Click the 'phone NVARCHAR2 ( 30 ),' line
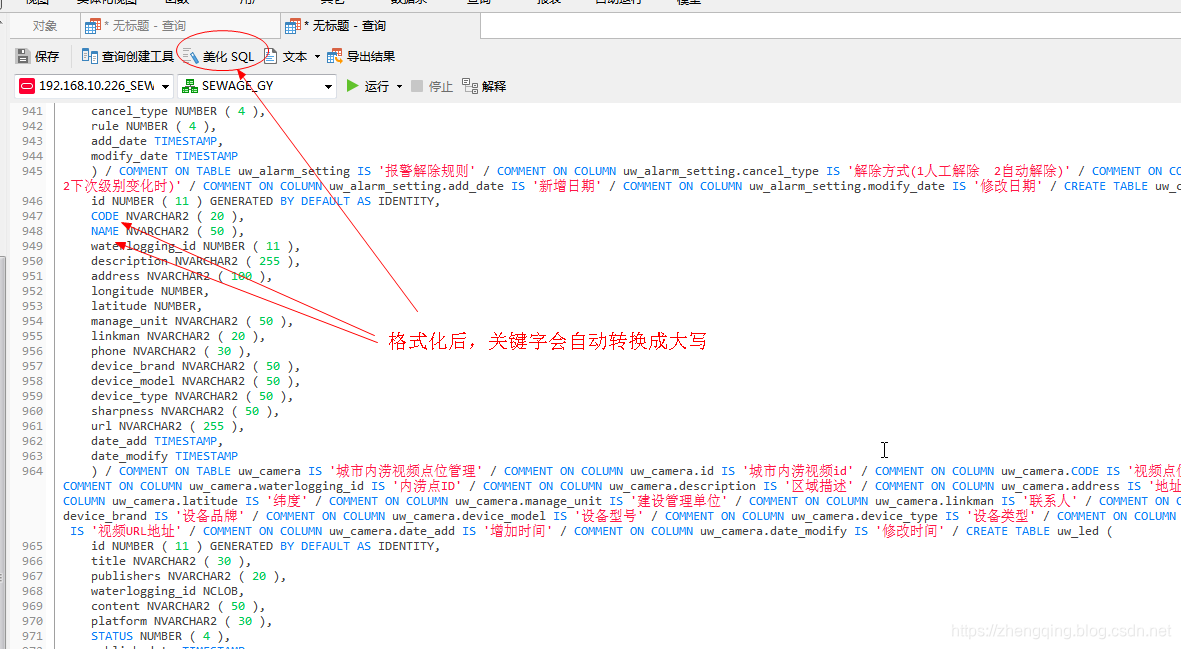Image resolution: width=1181 pixels, height=649 pixels. tap(171, 352)
